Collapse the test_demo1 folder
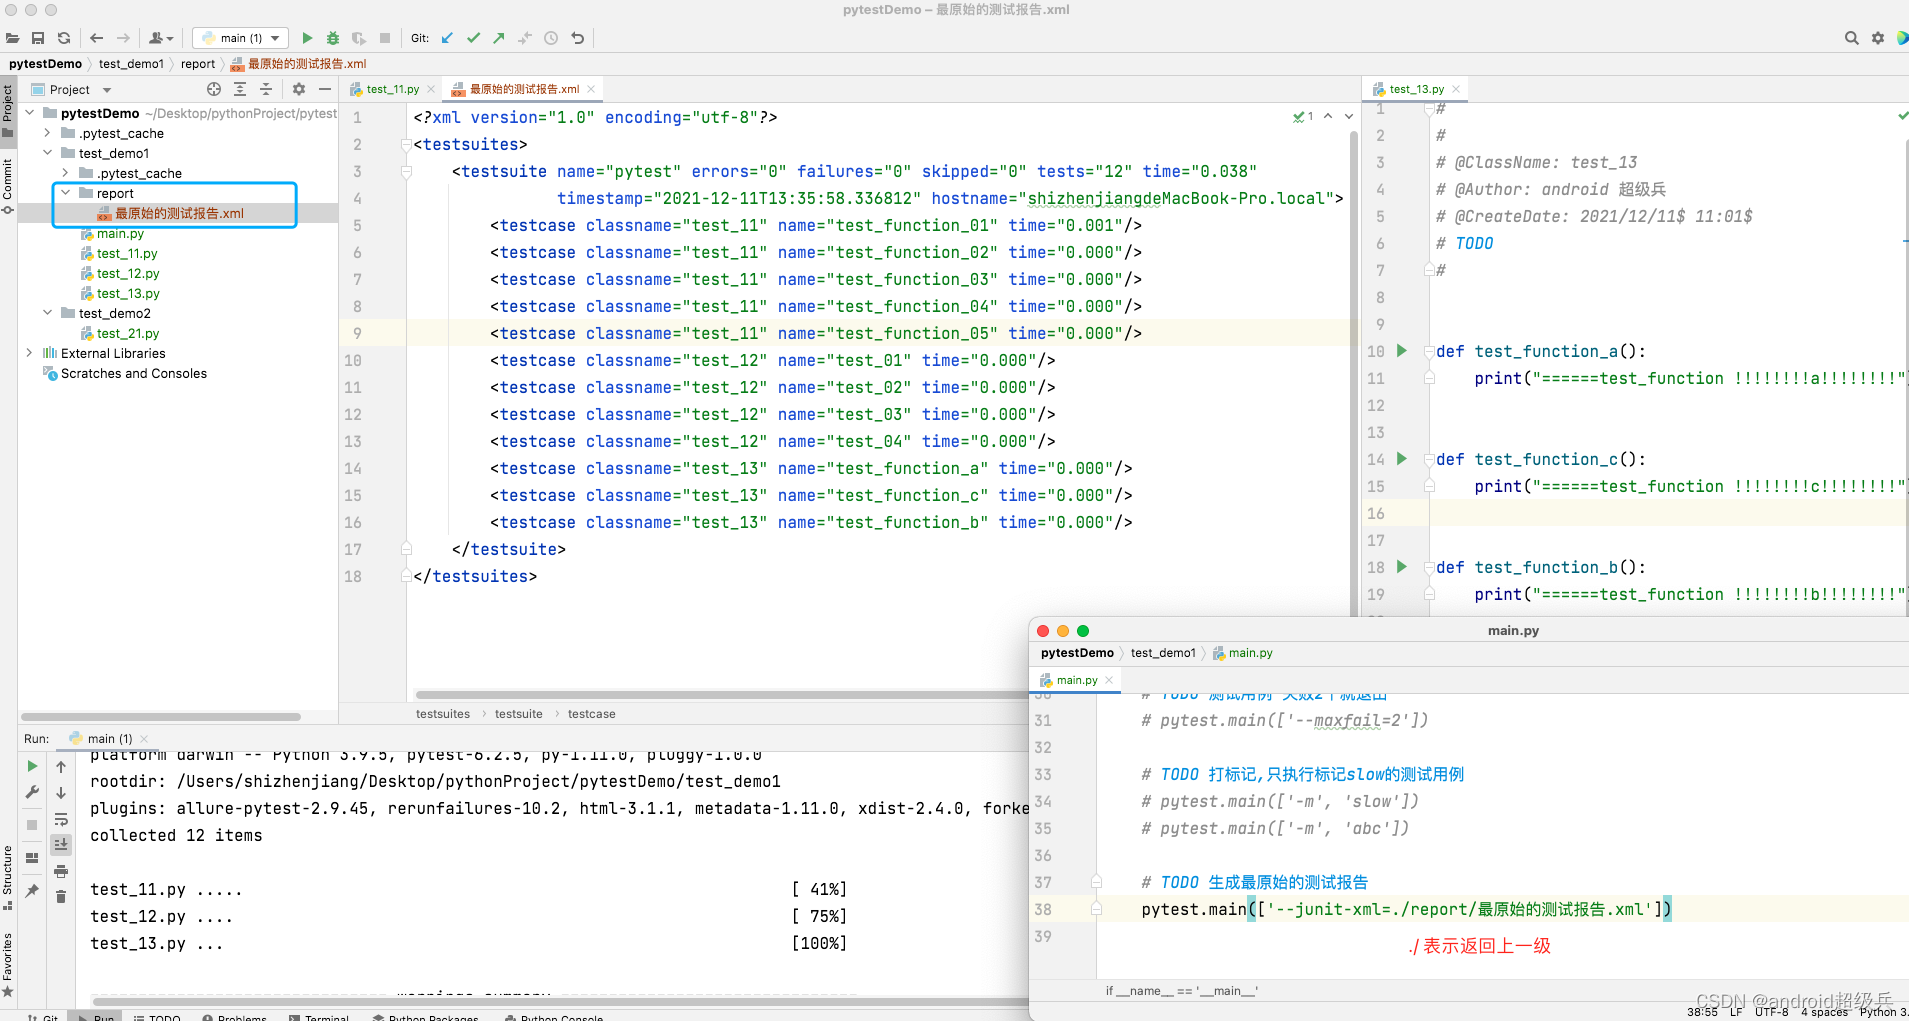1909x1021 pixels. tap(48, 153)
